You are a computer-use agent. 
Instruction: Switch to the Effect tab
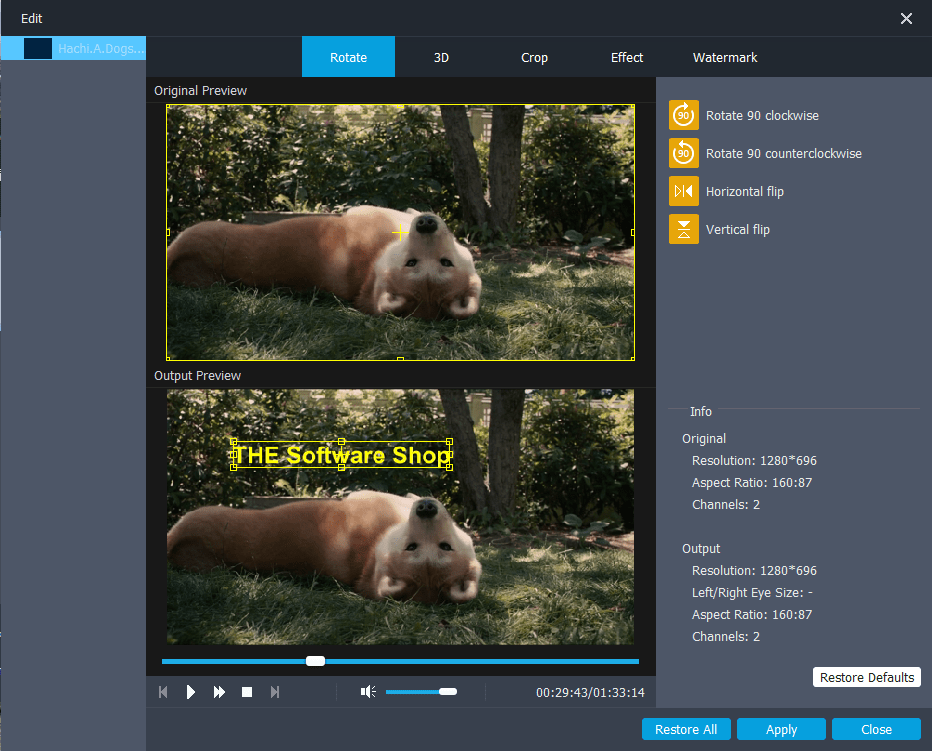pyautogui.click(x=627, y=57)
